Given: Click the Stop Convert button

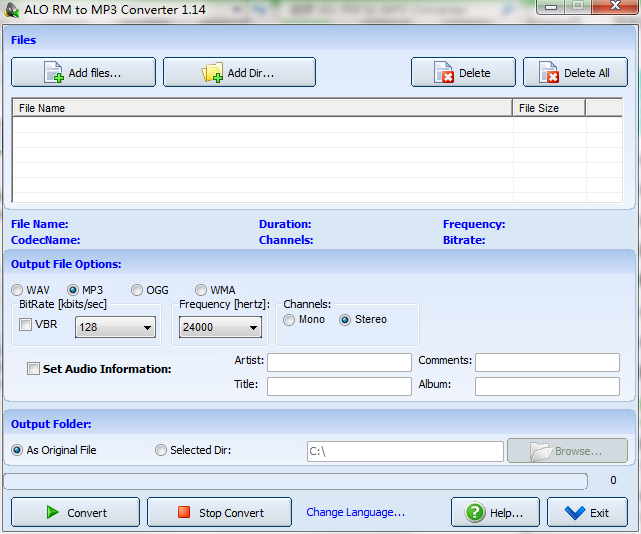Looking at the screenshot, I should coord(220,512).
